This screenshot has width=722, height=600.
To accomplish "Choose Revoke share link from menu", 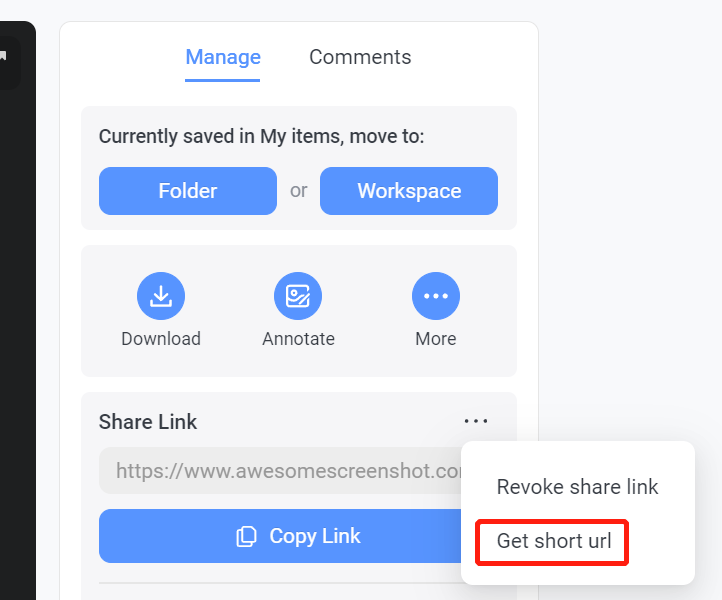I will coord(577,487).
